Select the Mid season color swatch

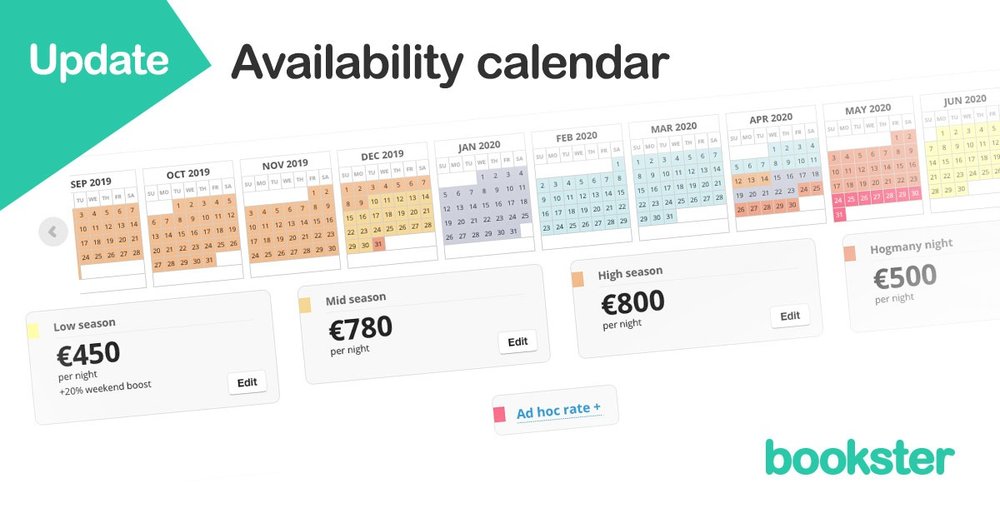[305, 305]
